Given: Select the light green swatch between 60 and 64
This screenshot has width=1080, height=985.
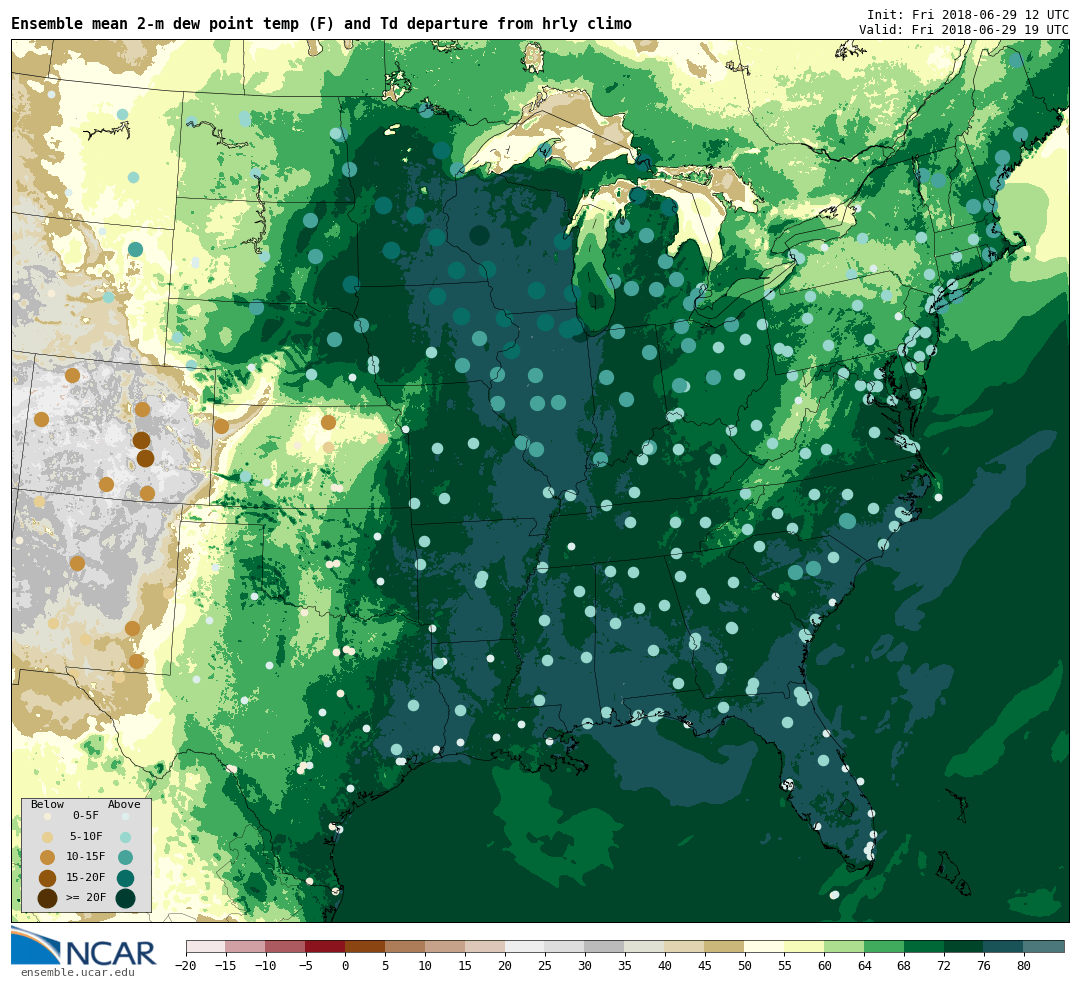Looking at the screenshot, I should point(845,946).
